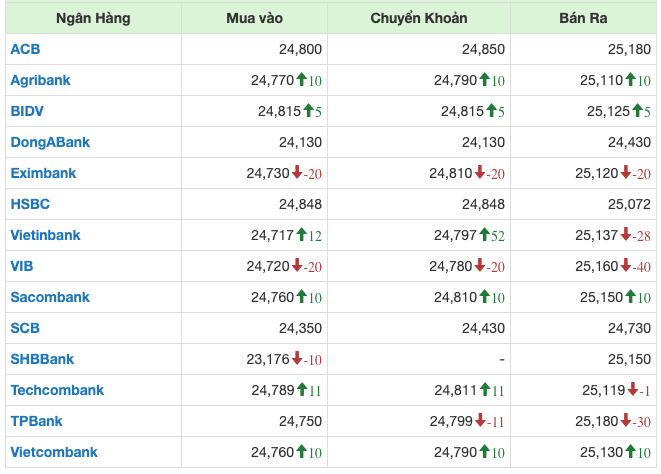Open the Vietcombank link
This screenshot has height=474, width=661.
coord(54,452)
